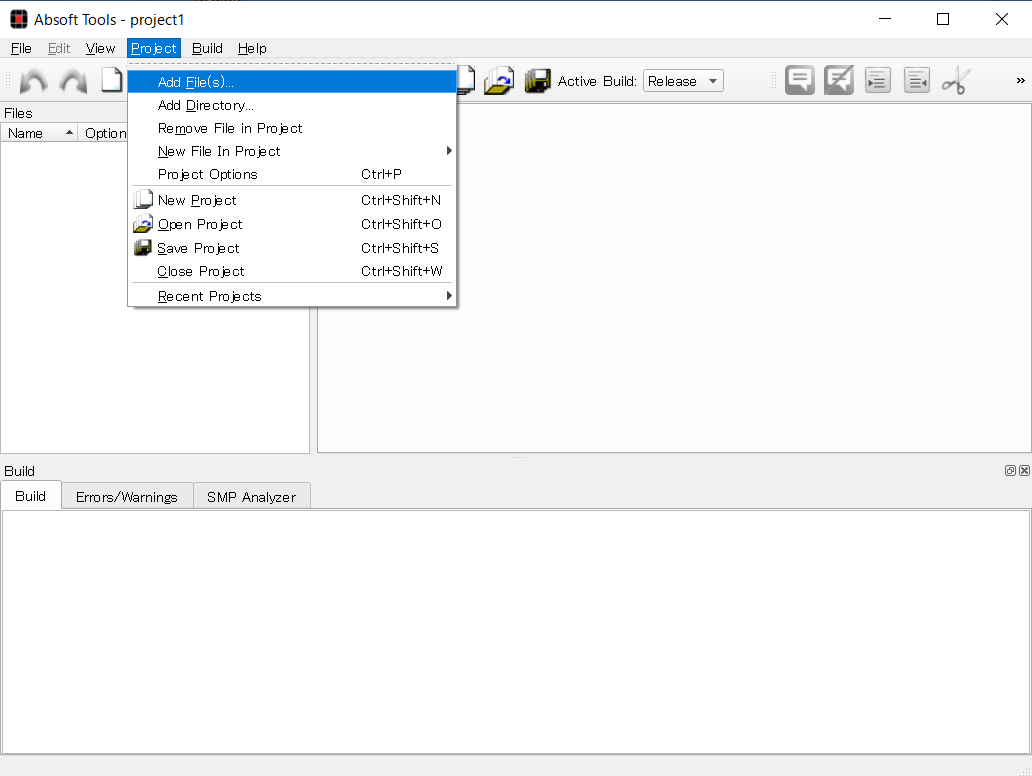This screenshot has height=776, width=1032.
Task: Click the Undo arrow in the toolbar
Action: pyautogui.click(x=34, y=82)
